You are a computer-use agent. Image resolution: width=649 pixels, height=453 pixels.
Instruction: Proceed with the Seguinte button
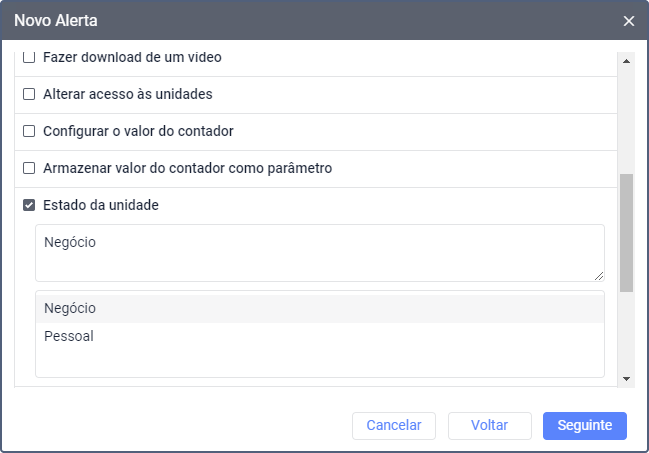pyautogui.click(x=584, y=425)
